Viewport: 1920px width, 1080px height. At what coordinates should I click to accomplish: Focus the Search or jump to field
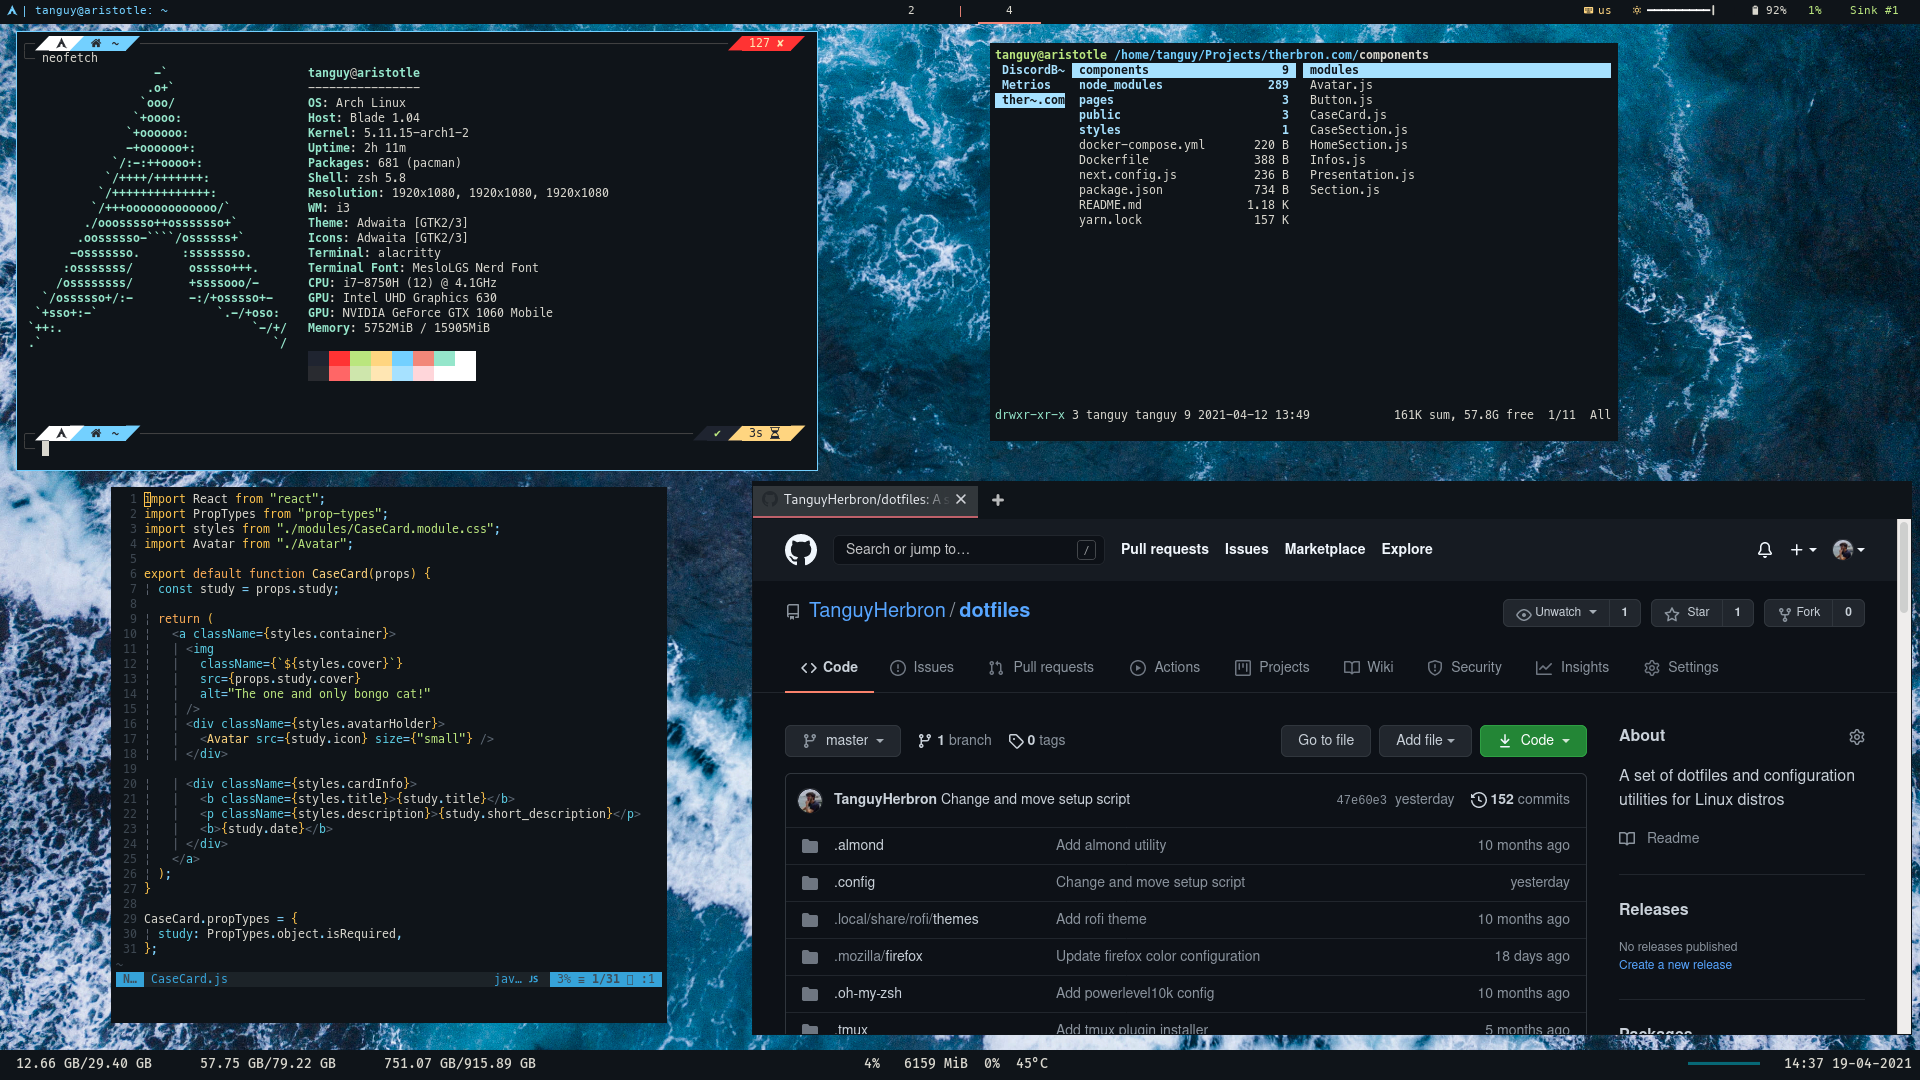(968, 550)
